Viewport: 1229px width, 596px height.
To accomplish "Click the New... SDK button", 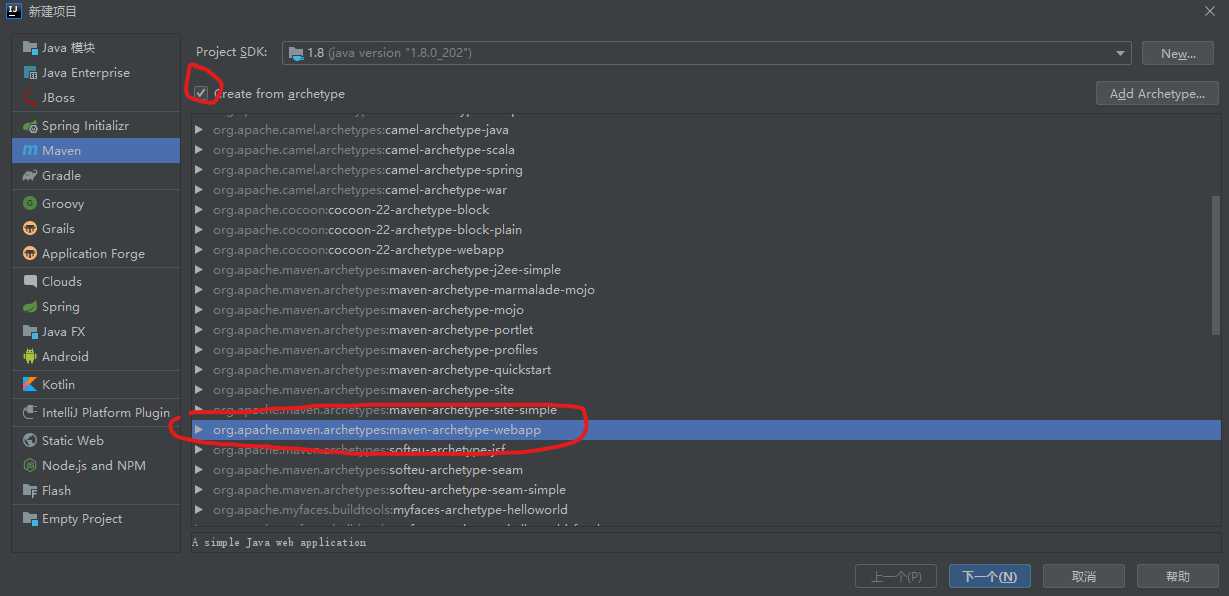I will [x=1178, y=53].
